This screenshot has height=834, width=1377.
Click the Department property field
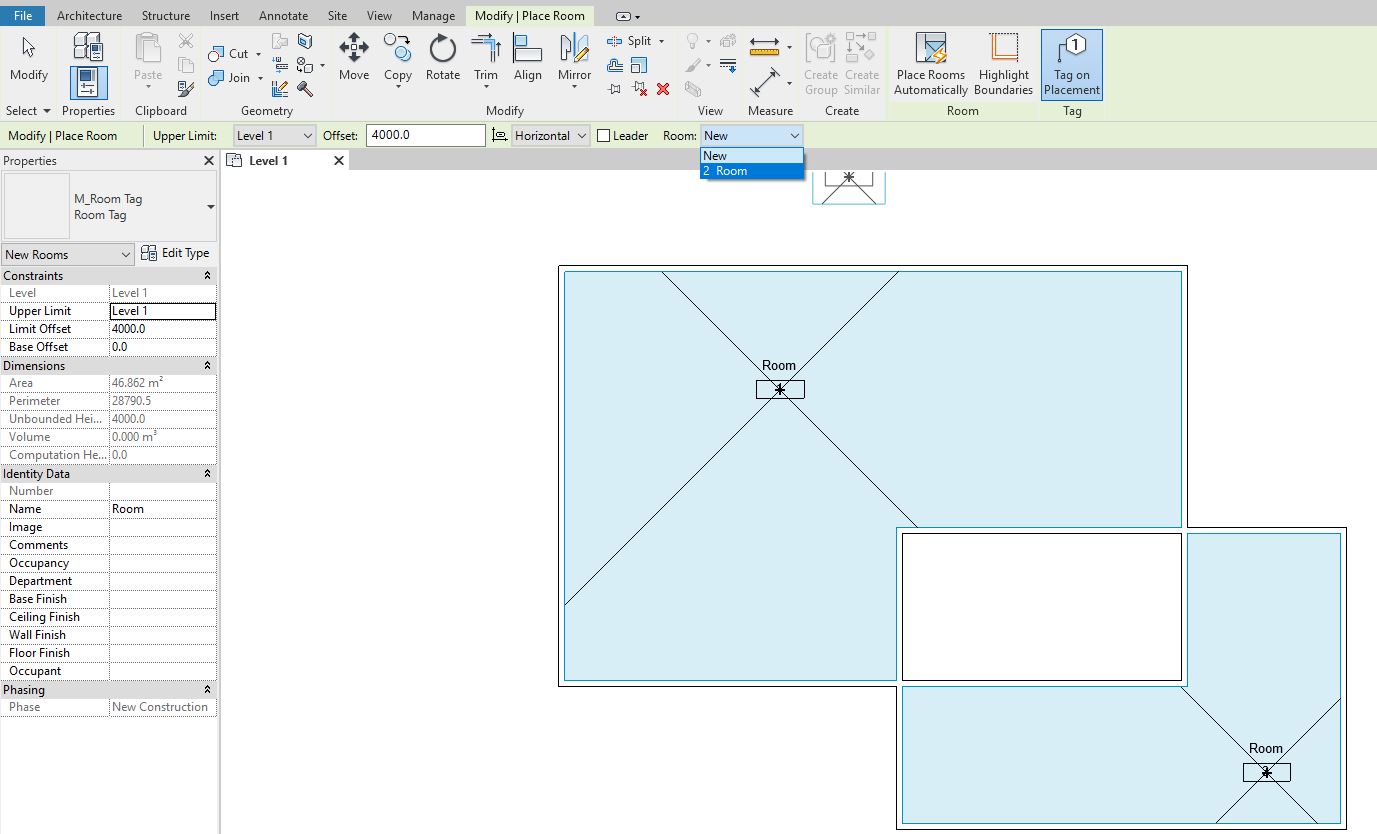pyautogui.click(x=162, y=581)
